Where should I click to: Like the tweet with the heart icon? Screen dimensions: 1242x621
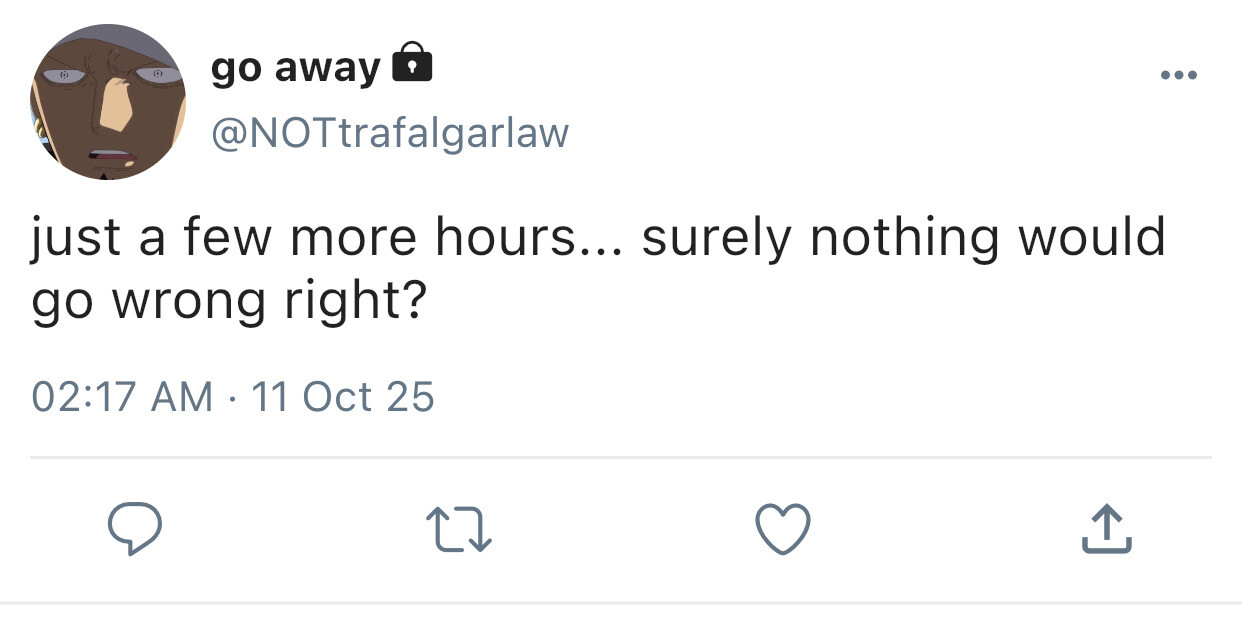tap(781, 529)
